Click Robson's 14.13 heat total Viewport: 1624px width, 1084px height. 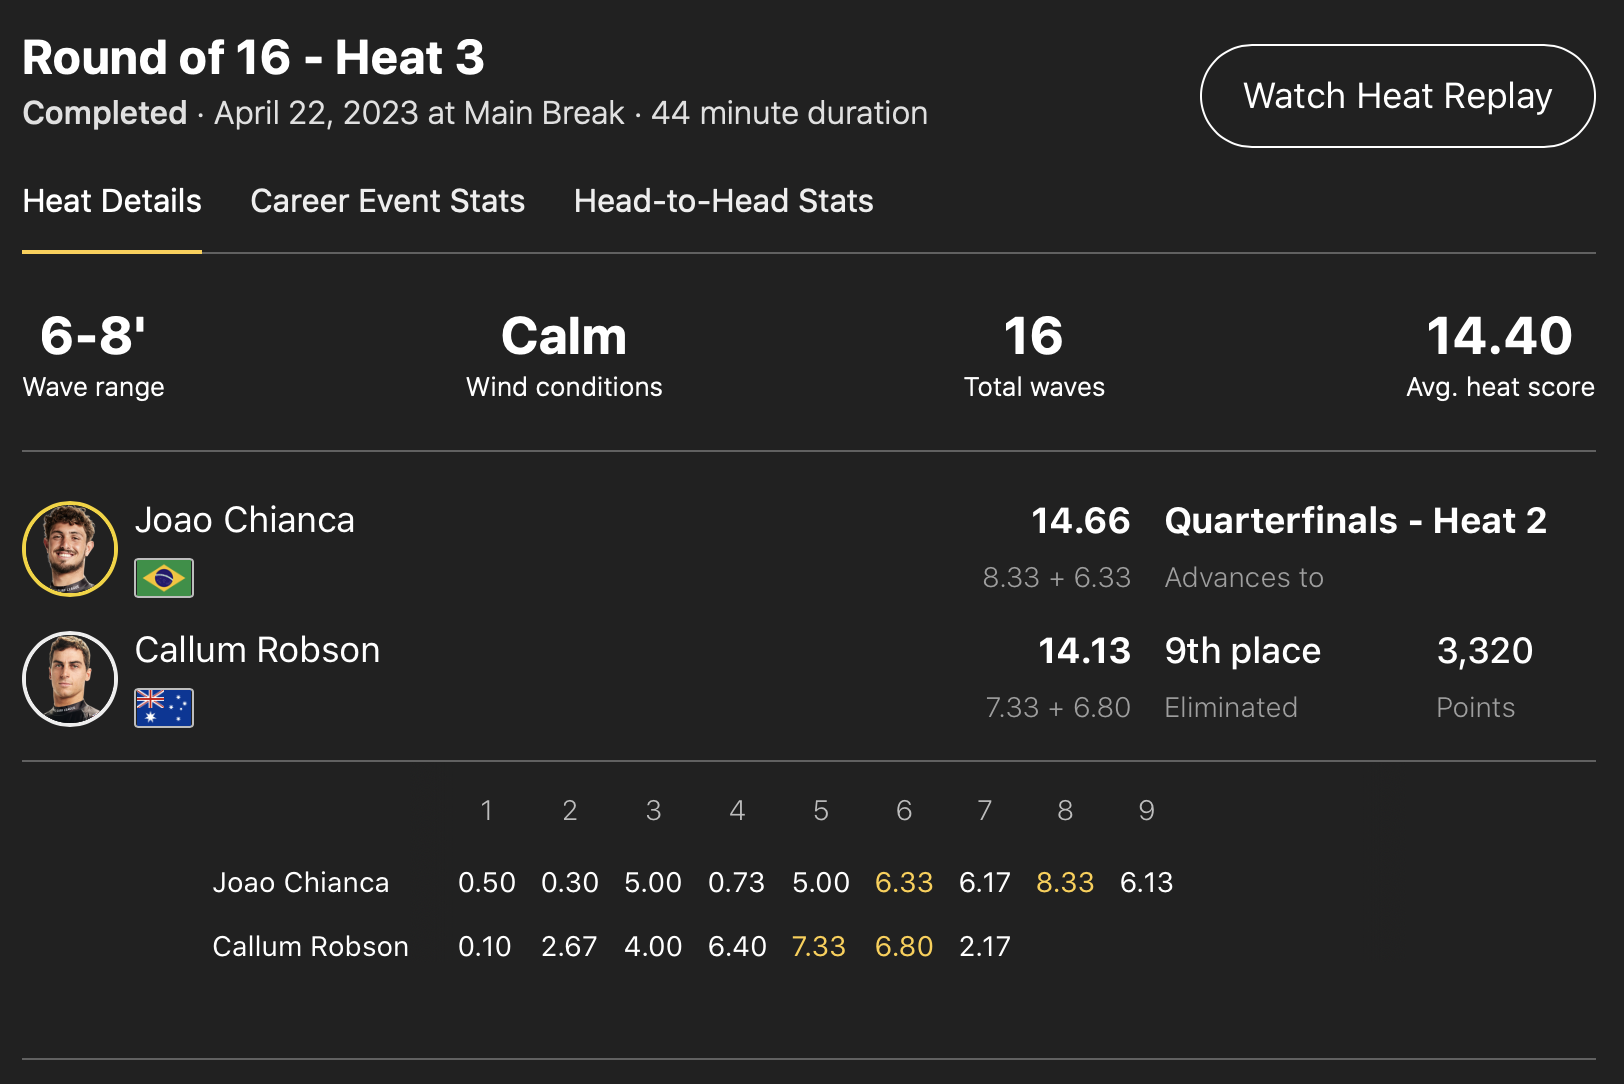tap(1084, 651)
